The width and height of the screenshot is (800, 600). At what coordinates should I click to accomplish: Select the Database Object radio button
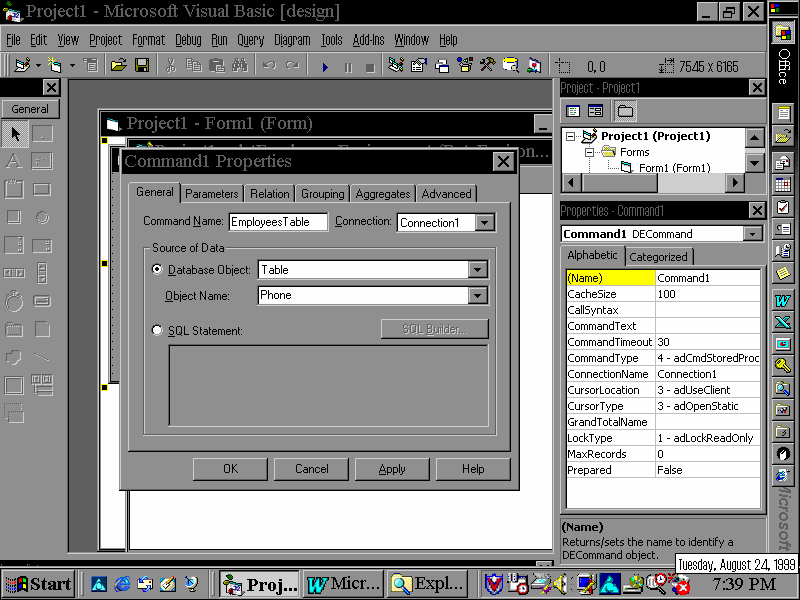pos(157,270)
